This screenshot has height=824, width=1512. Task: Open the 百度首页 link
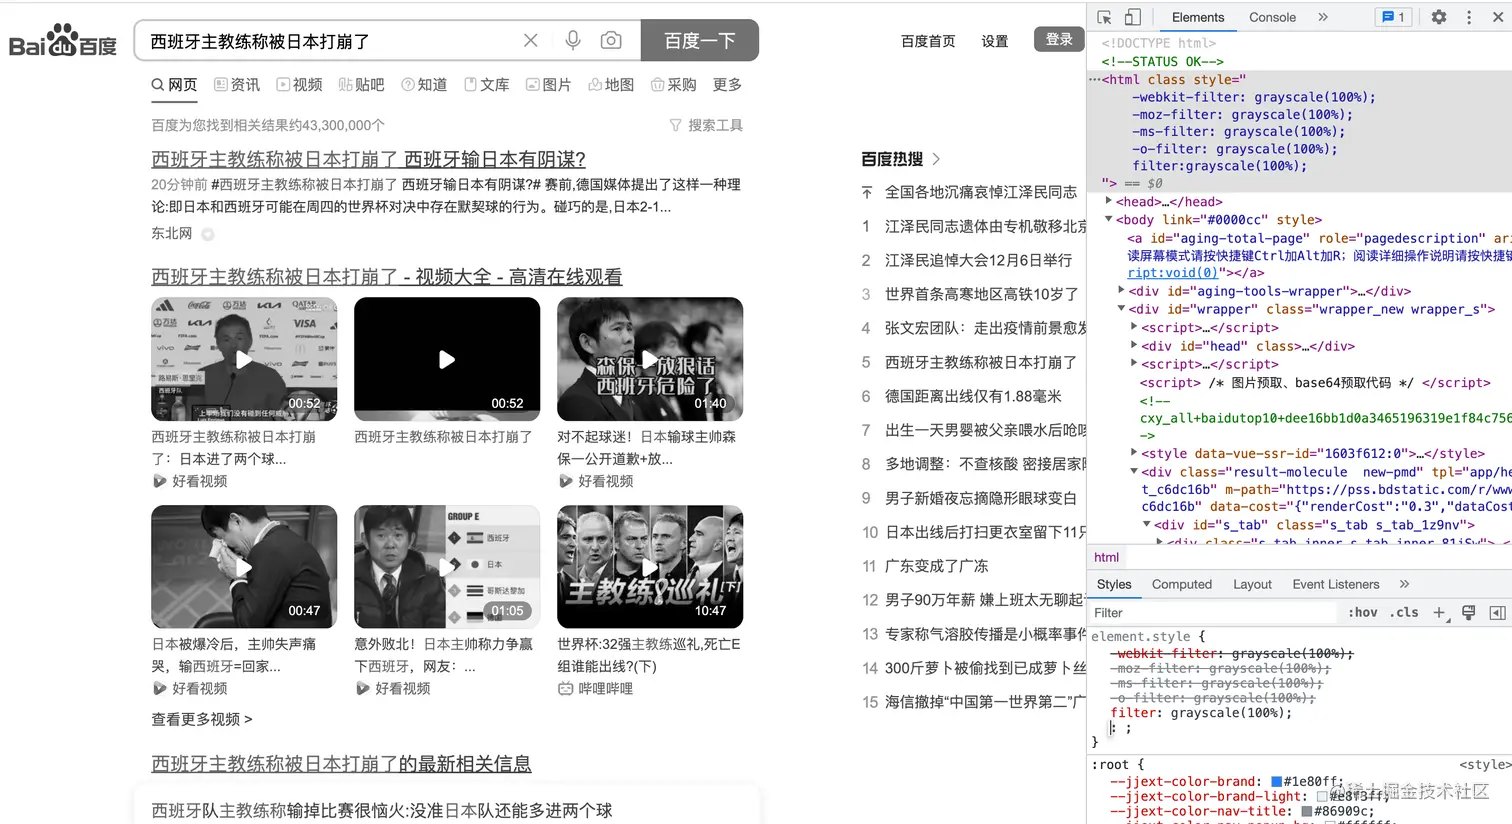point(928,41)
